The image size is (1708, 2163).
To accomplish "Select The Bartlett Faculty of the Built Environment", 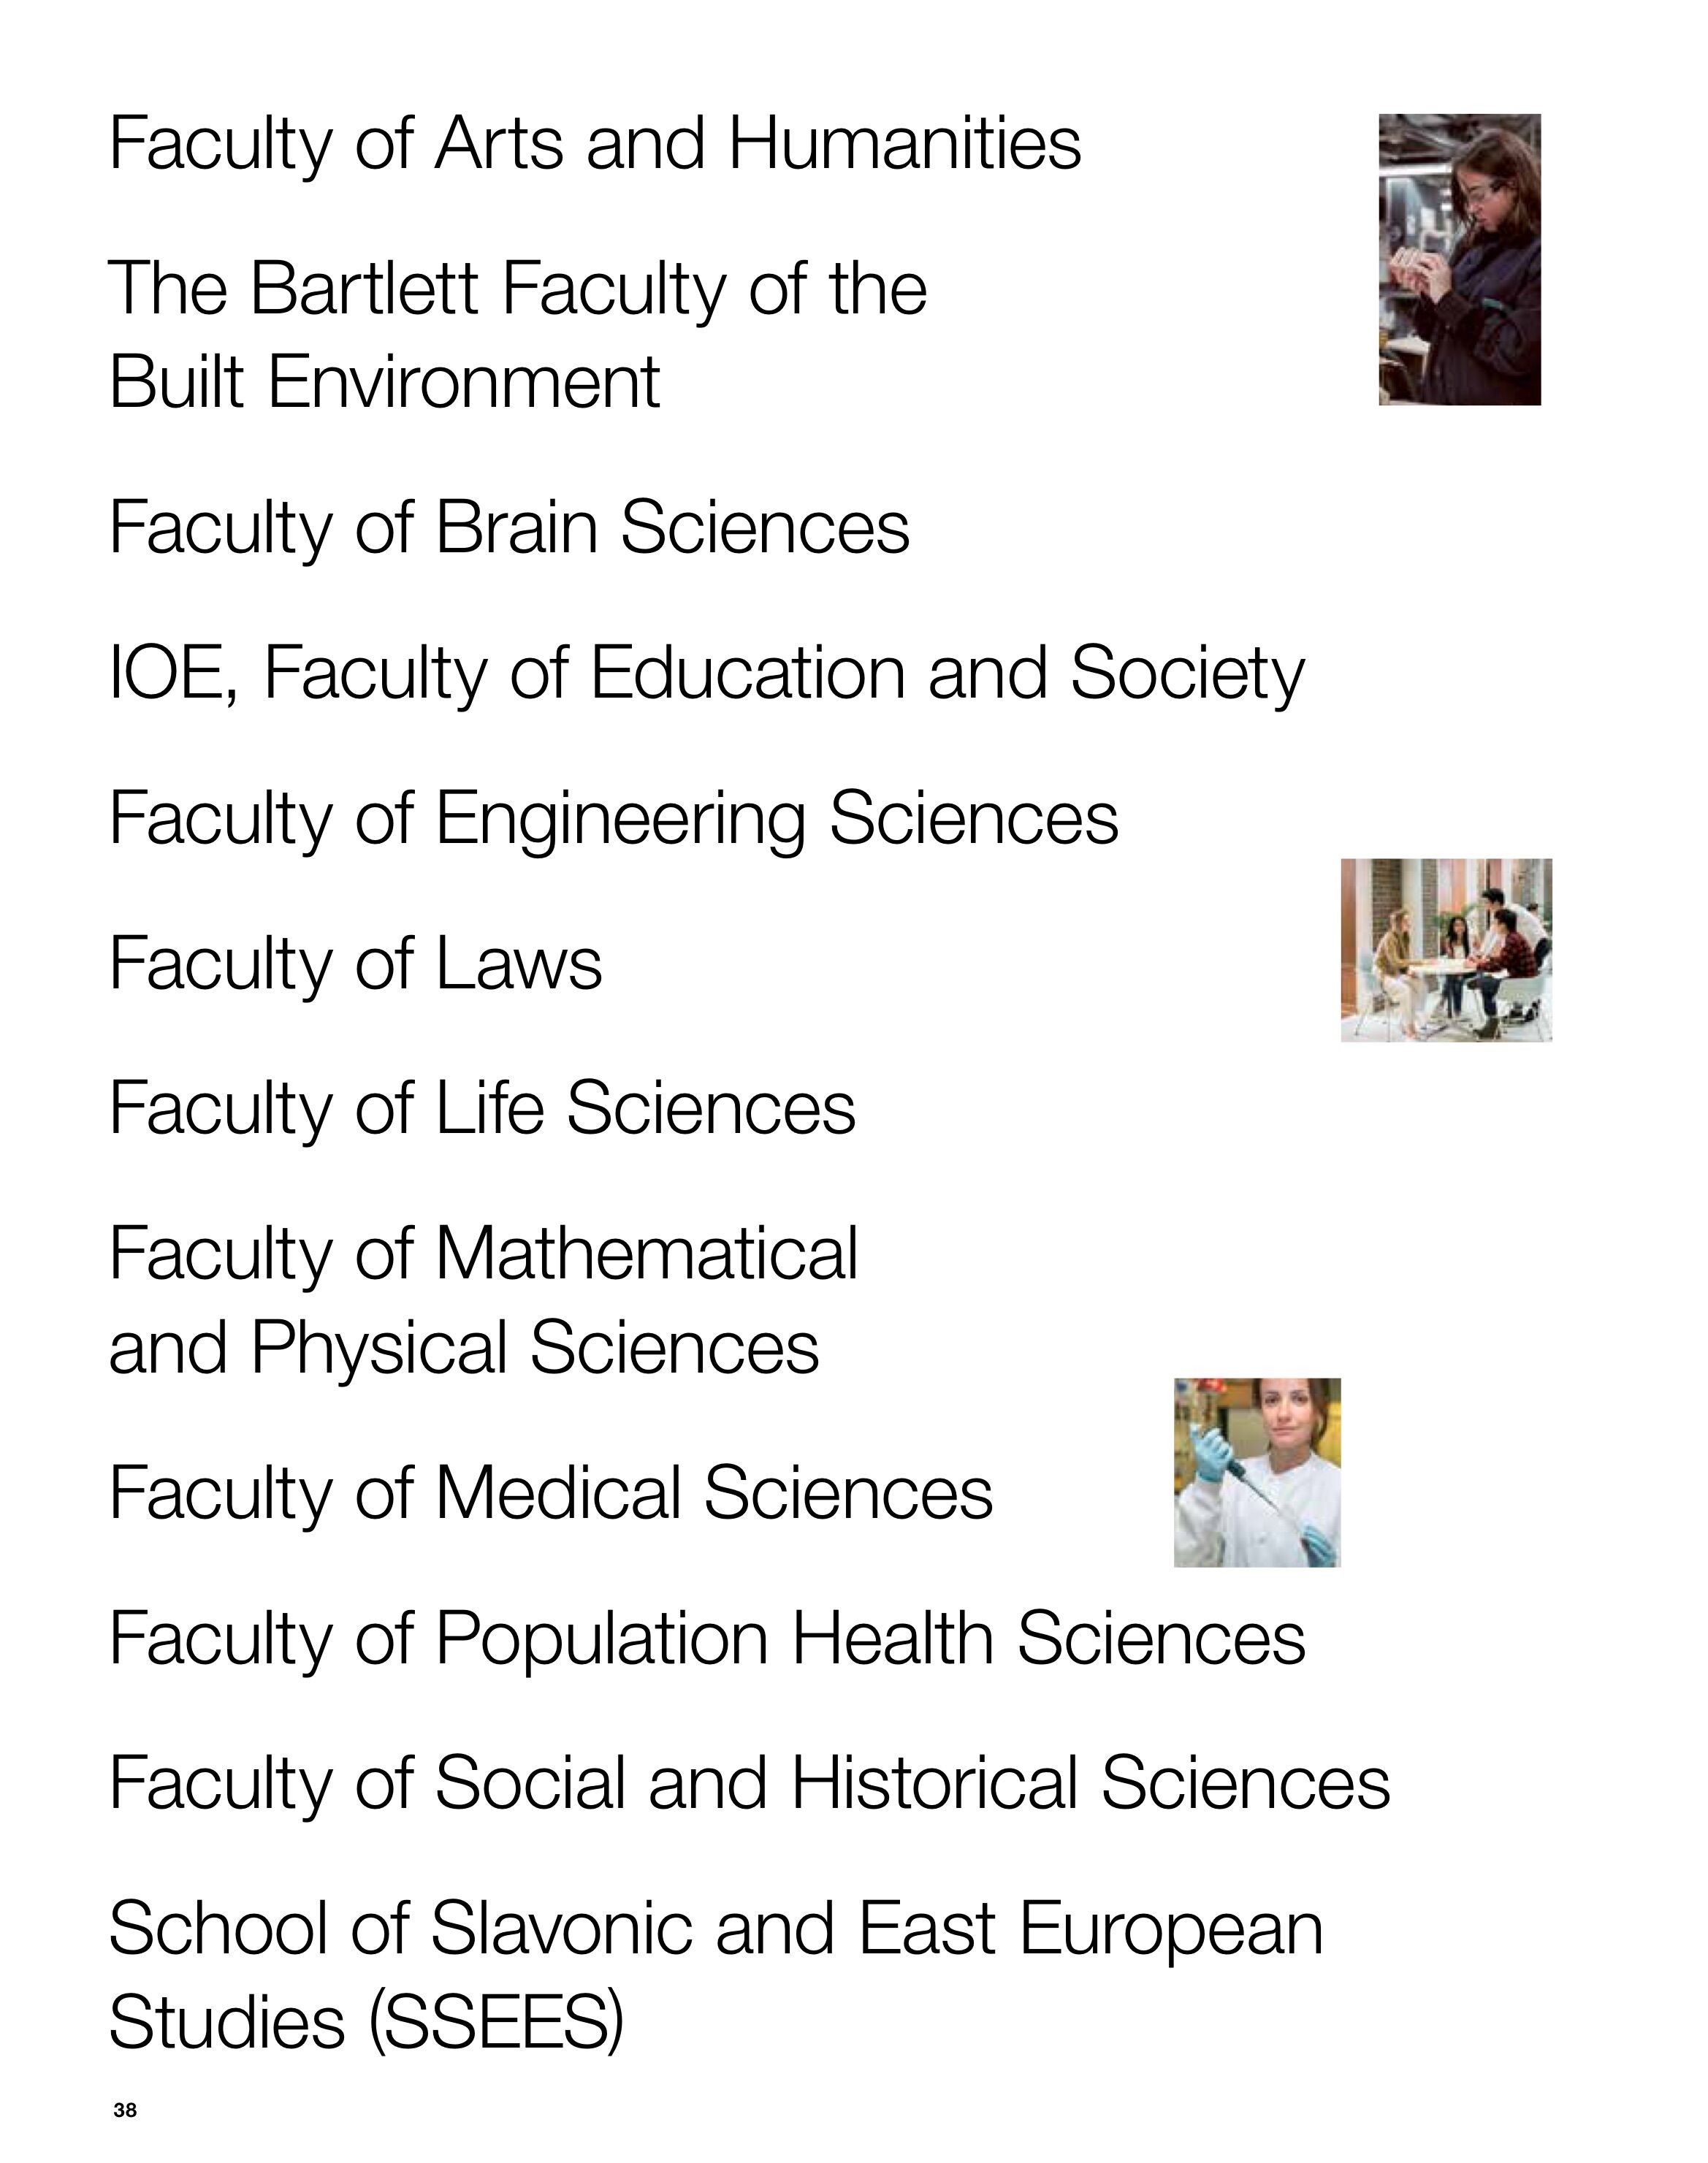I will 518,335.
